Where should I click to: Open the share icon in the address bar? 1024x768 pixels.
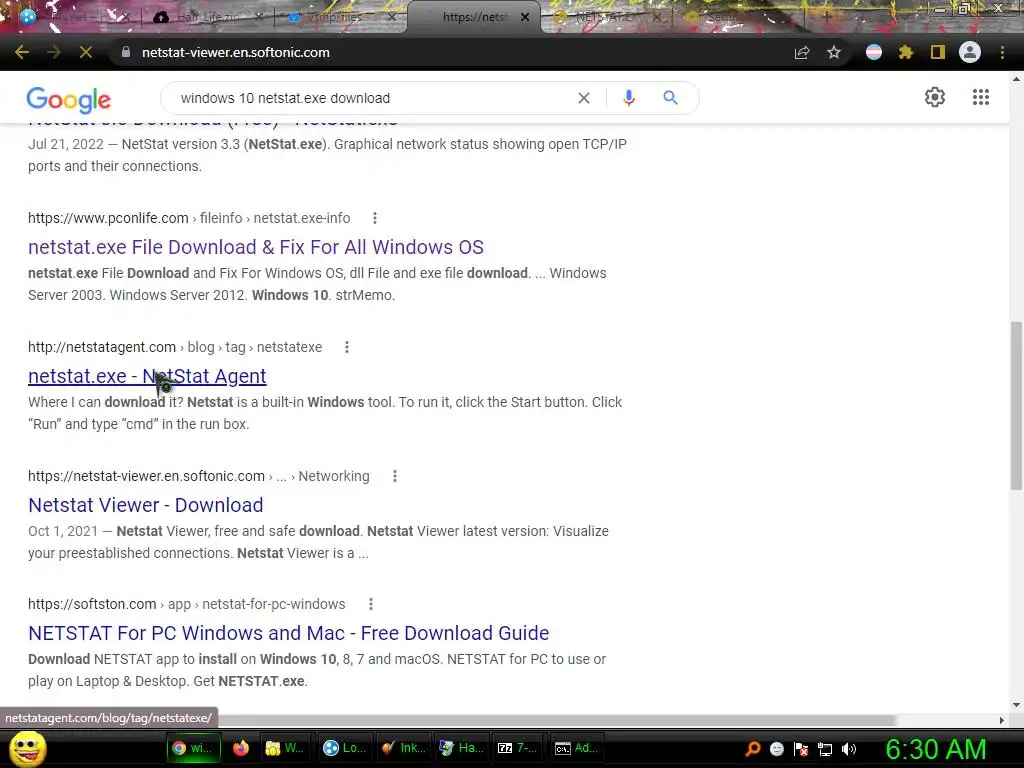(802, 52)
